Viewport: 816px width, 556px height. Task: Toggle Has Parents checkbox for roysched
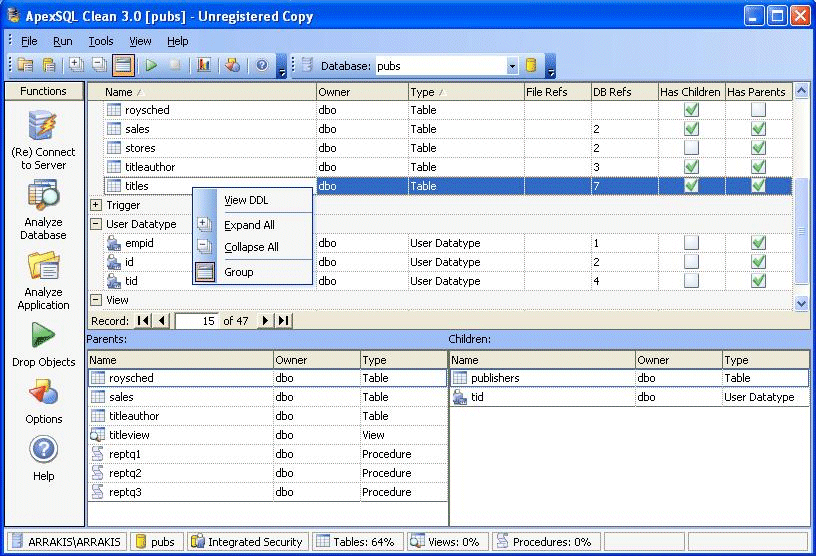coord(758,110)
